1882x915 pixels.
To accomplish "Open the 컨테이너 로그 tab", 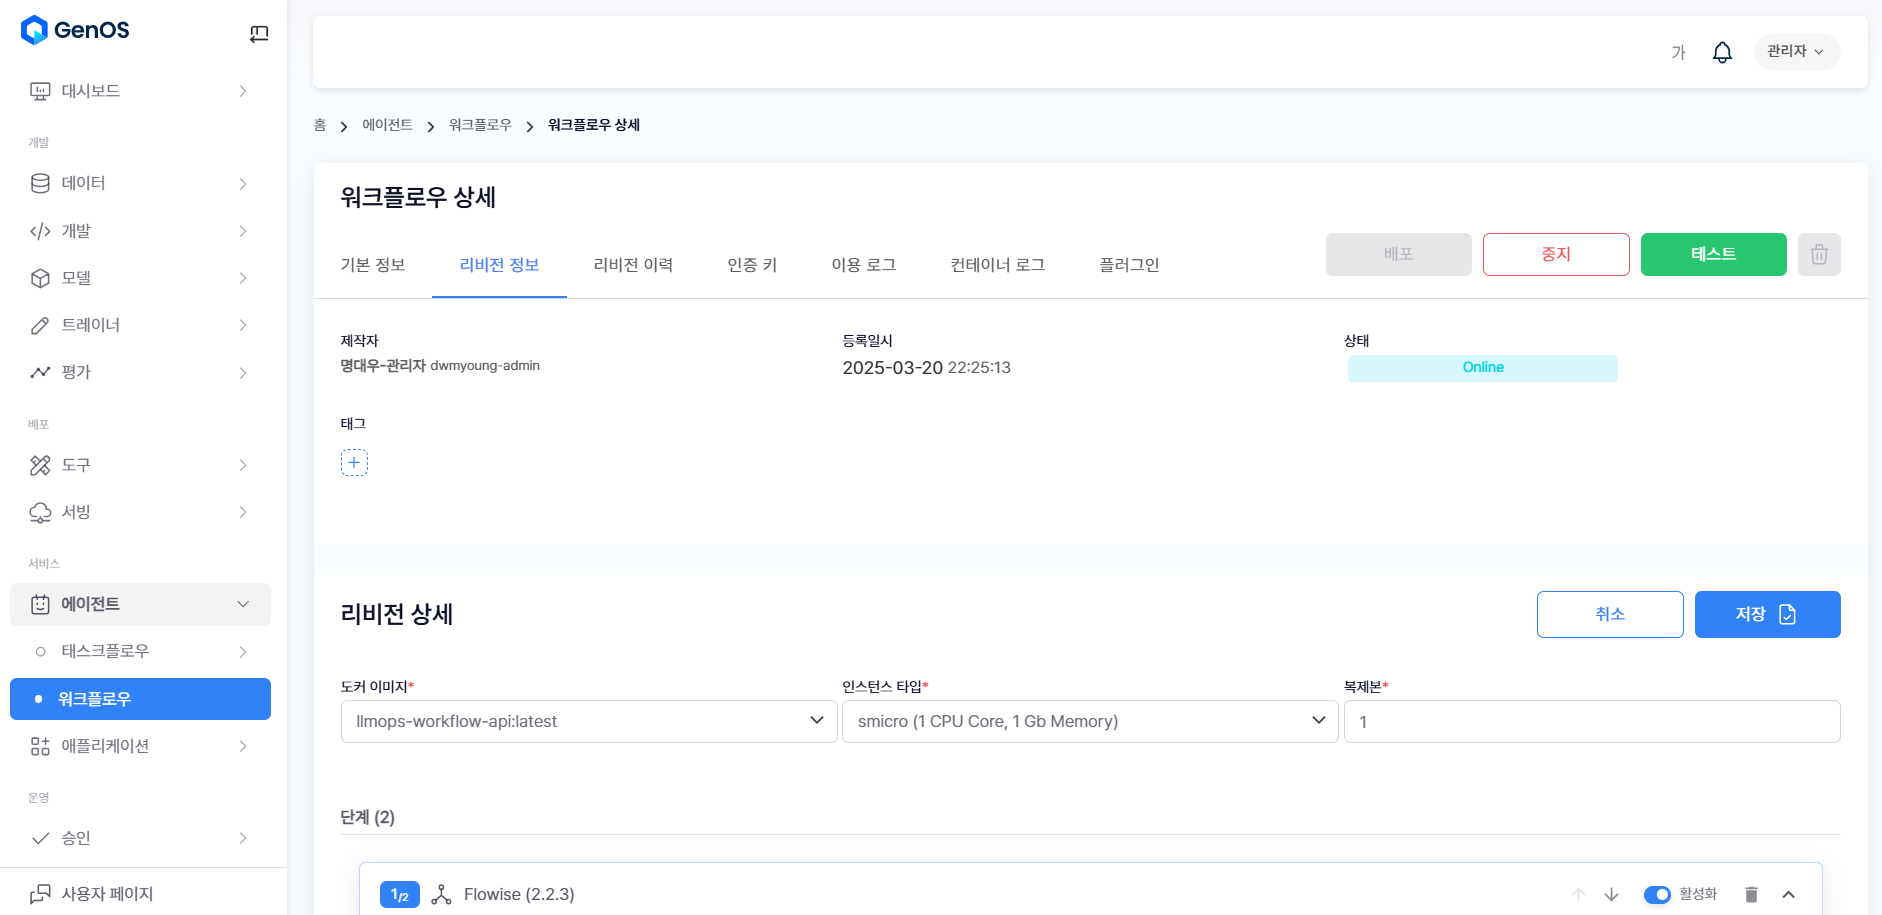I will (x=997, y=265).
